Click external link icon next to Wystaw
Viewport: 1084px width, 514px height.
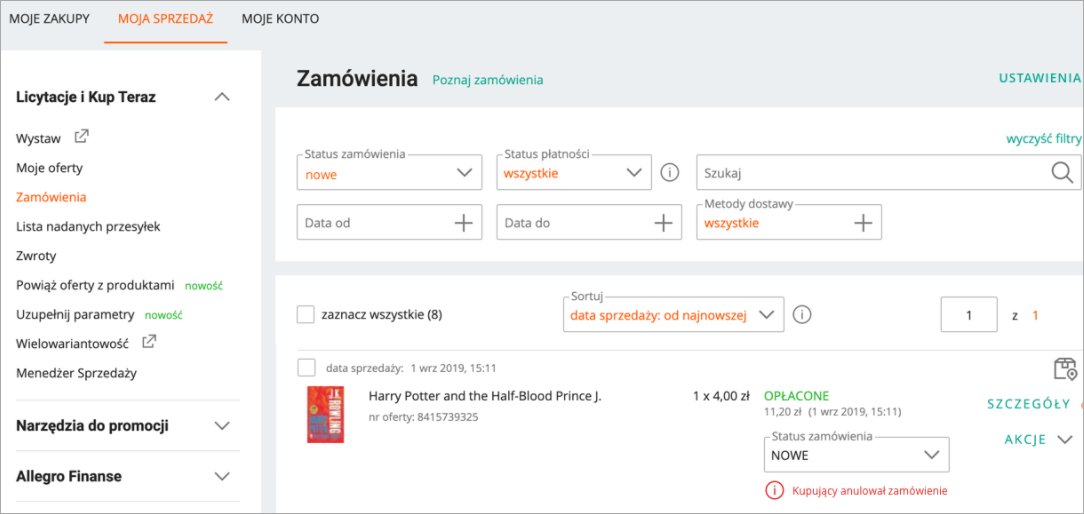[x=82, y=137]
